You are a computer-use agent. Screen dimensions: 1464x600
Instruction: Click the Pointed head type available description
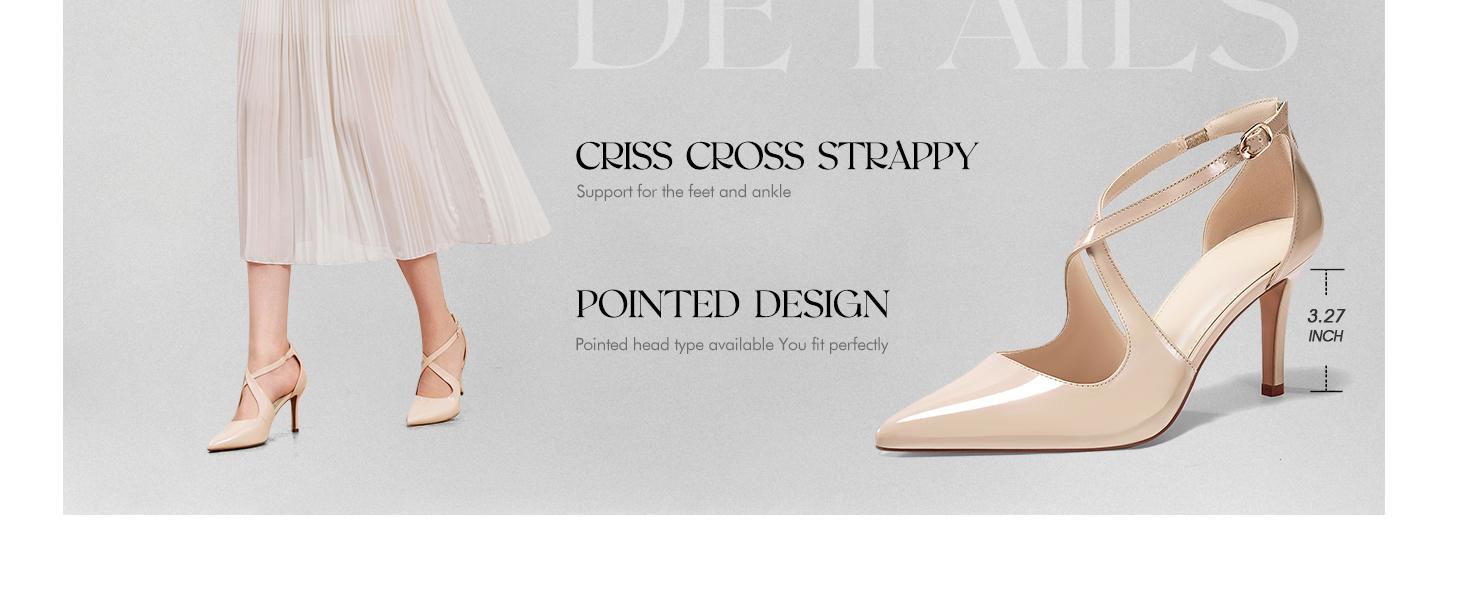tap(731, 345)
